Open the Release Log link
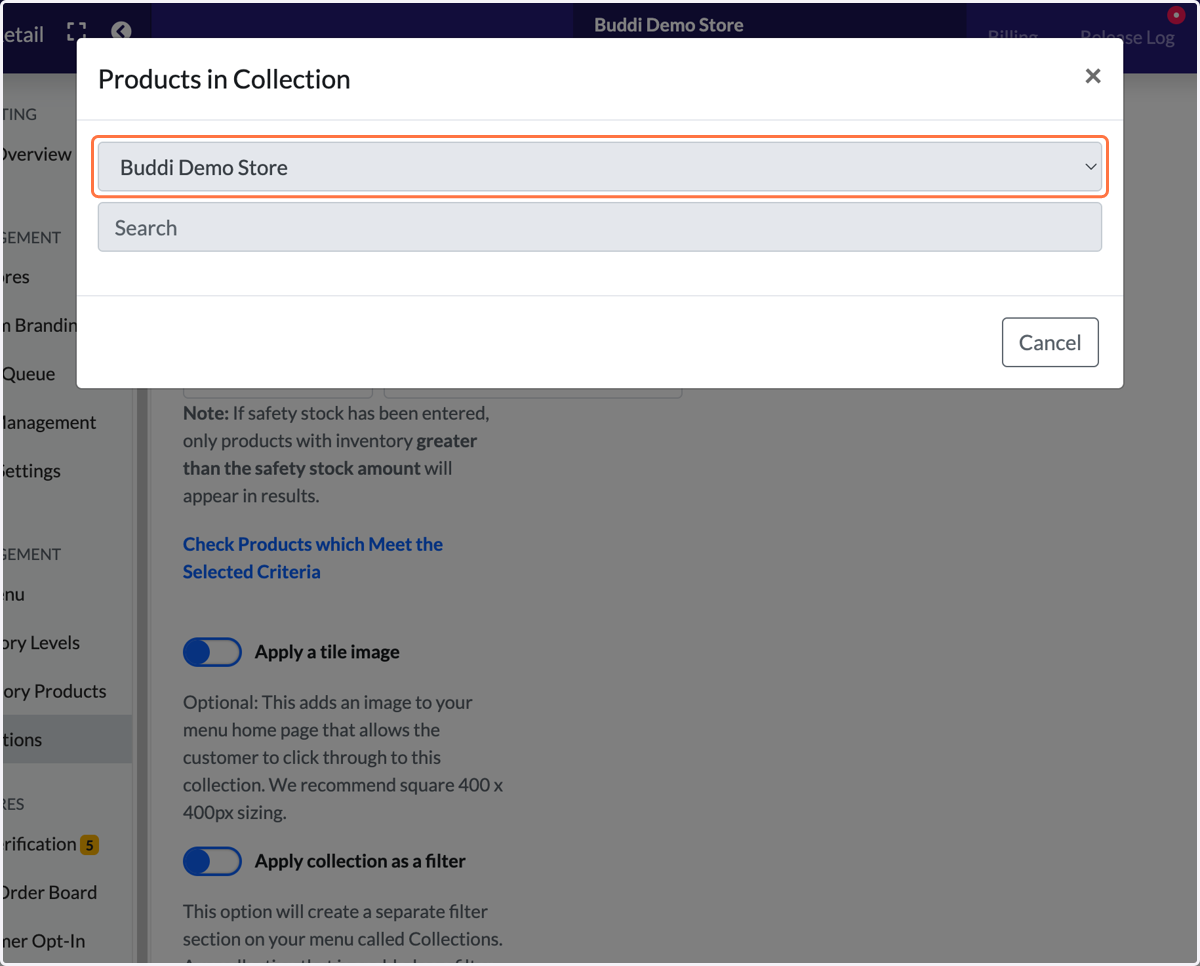Screen dimensions: 1200x966 point(1127,37)
